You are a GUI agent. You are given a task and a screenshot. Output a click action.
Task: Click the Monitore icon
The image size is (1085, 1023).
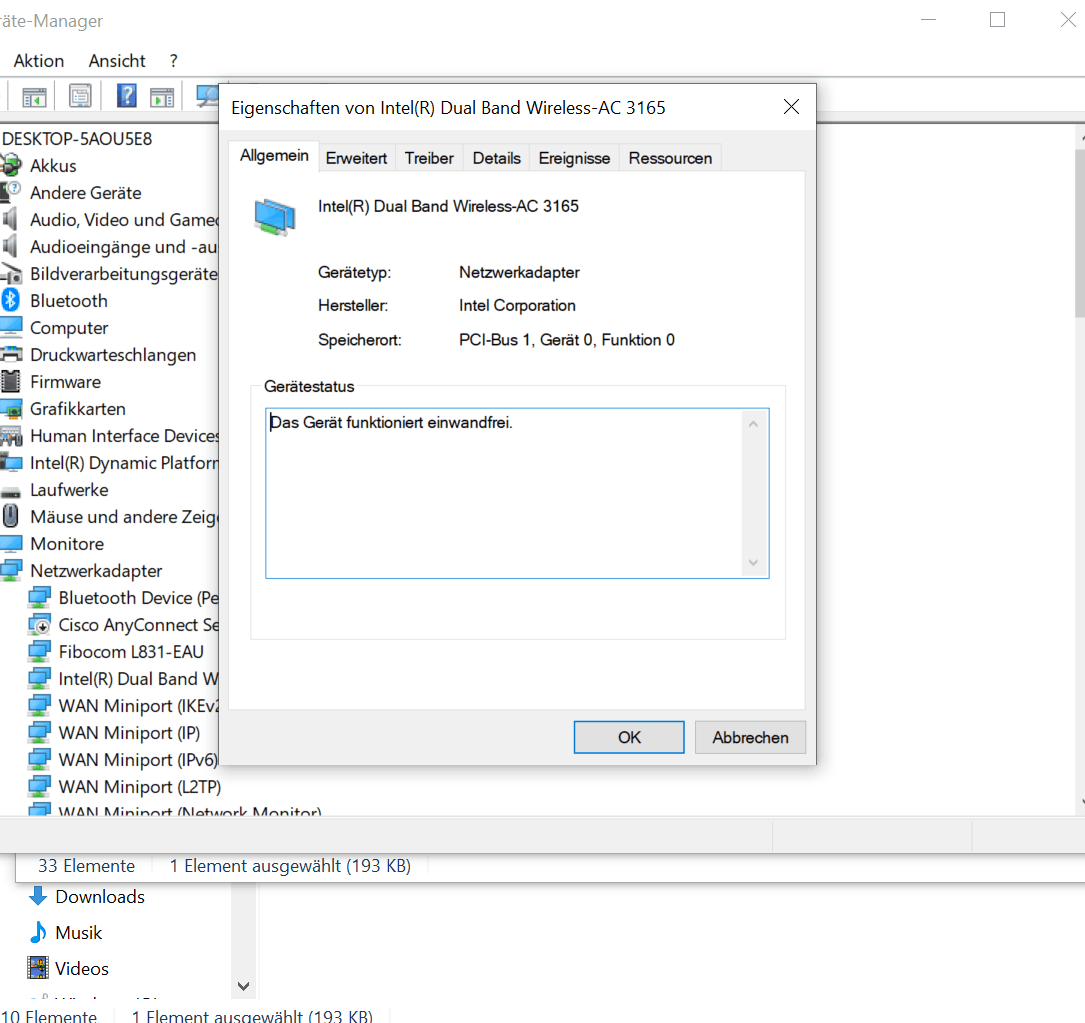click(x=10, y=543)
